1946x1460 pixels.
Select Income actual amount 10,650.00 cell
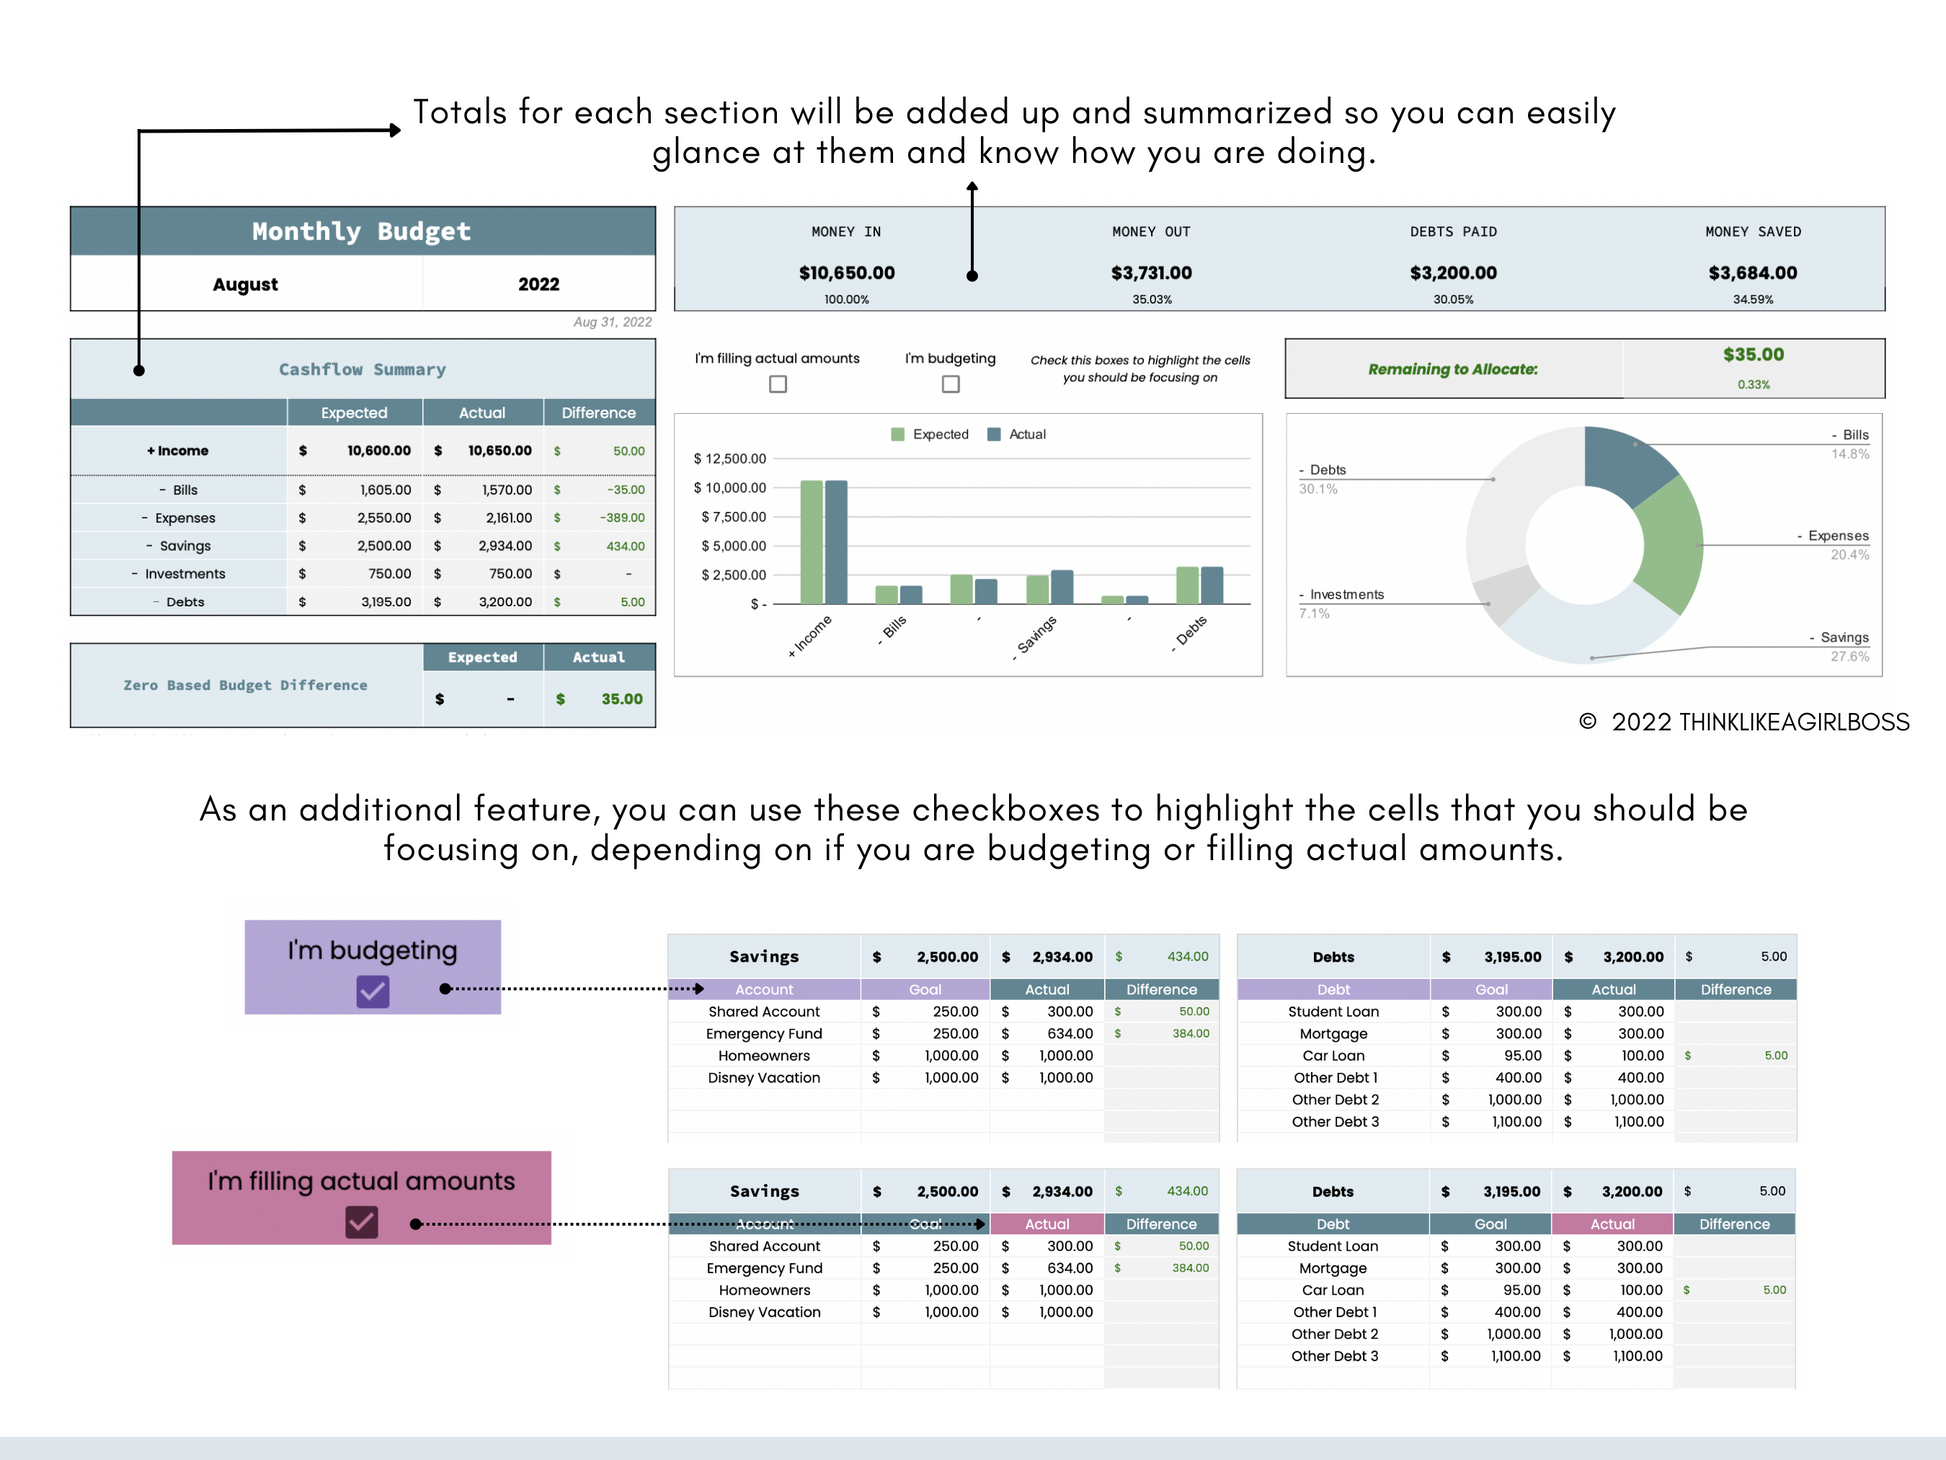pos(499,451)
